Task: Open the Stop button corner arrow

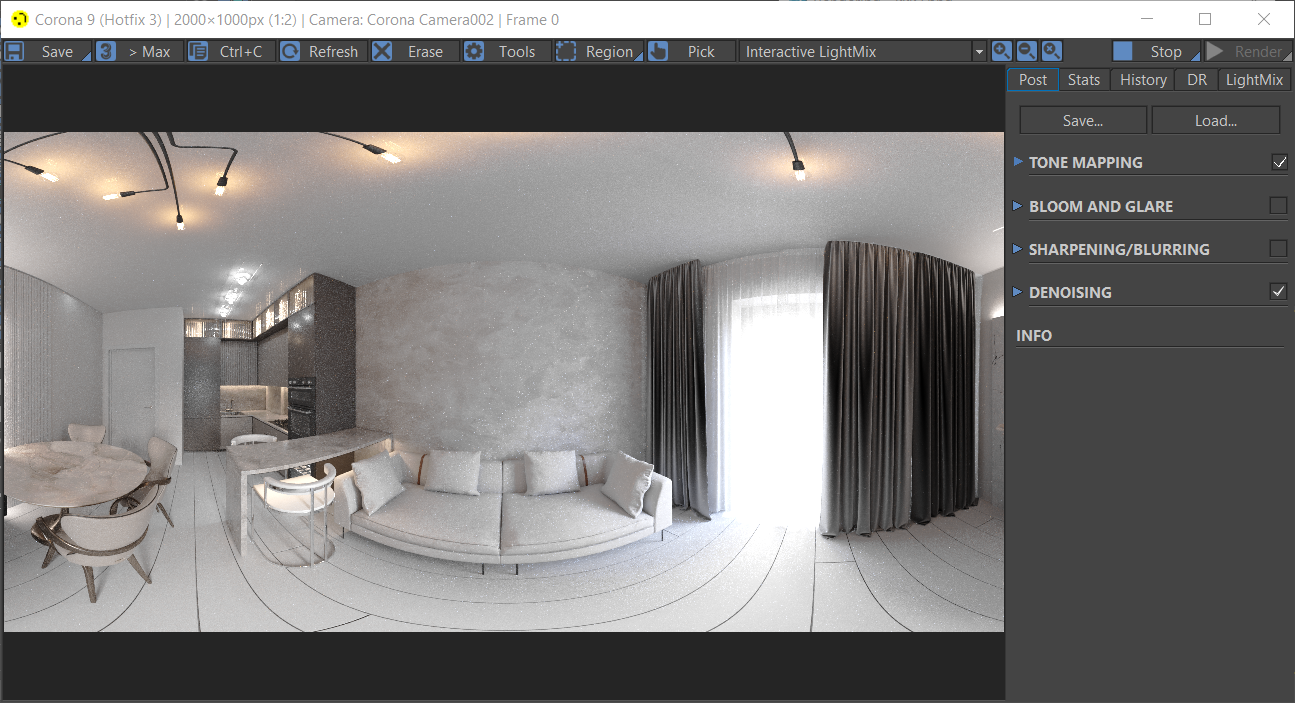Action: tap(1196, 58)
